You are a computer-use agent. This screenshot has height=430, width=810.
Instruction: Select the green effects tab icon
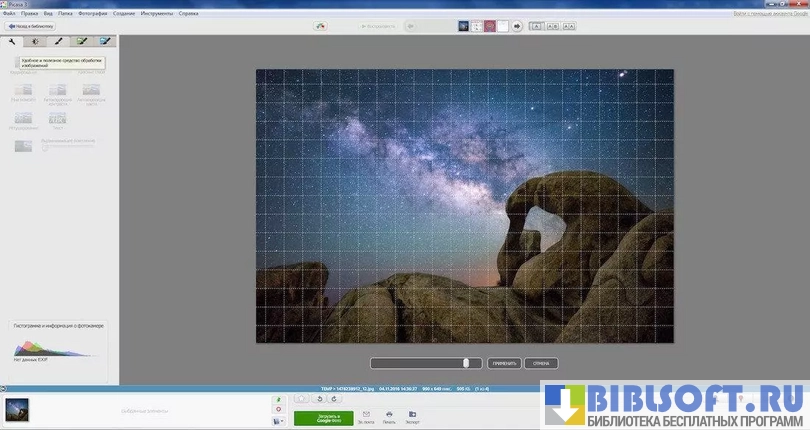[x=82, y=42]
